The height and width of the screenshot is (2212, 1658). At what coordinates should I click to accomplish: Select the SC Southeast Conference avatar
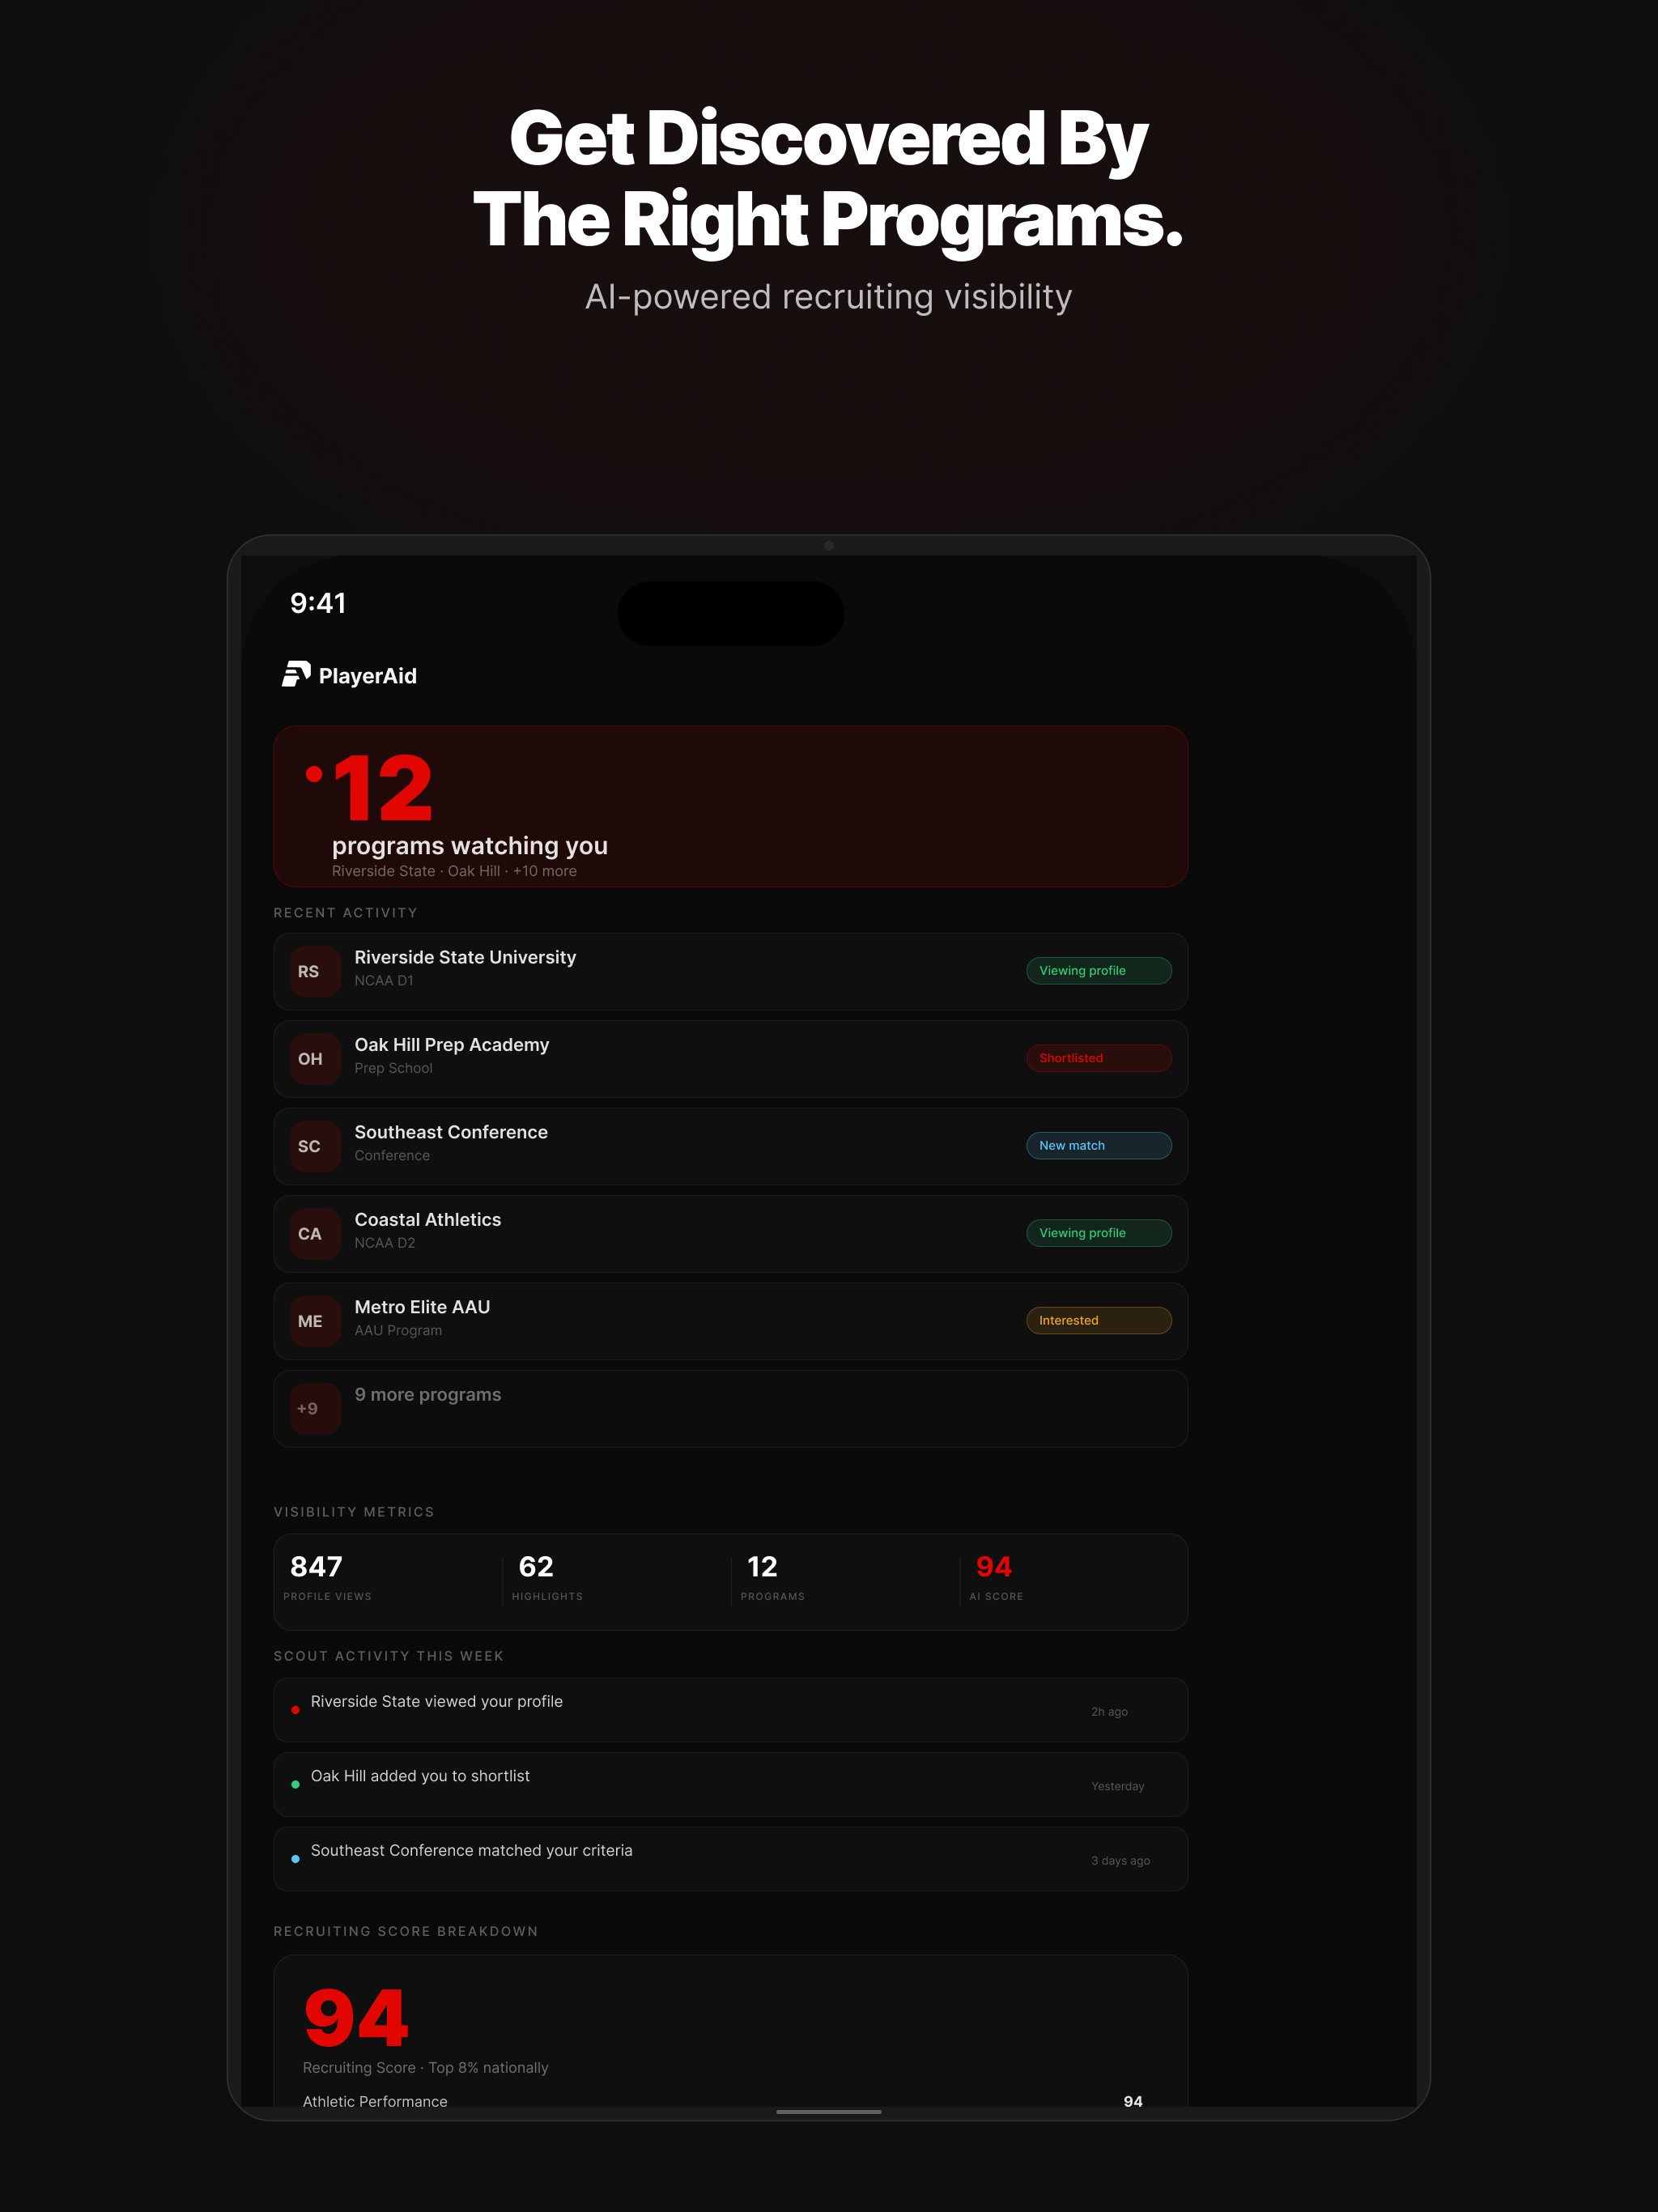pyautogui.click(x=315, y=1146)
